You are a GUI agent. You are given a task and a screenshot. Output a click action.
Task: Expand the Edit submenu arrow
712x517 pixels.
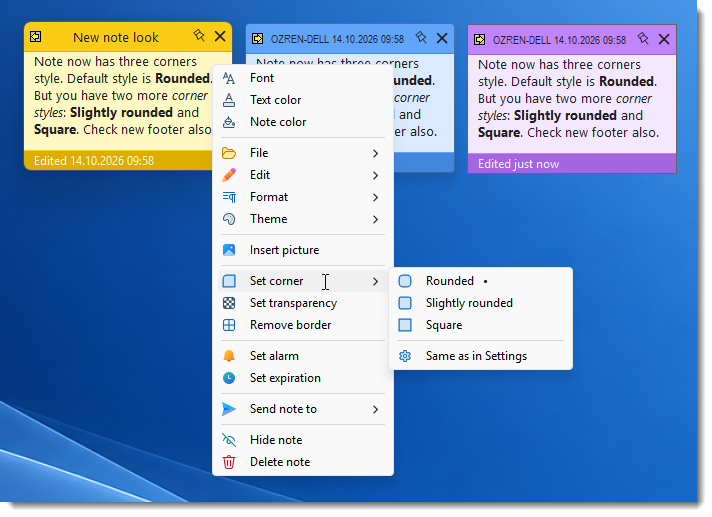point(376,175)
